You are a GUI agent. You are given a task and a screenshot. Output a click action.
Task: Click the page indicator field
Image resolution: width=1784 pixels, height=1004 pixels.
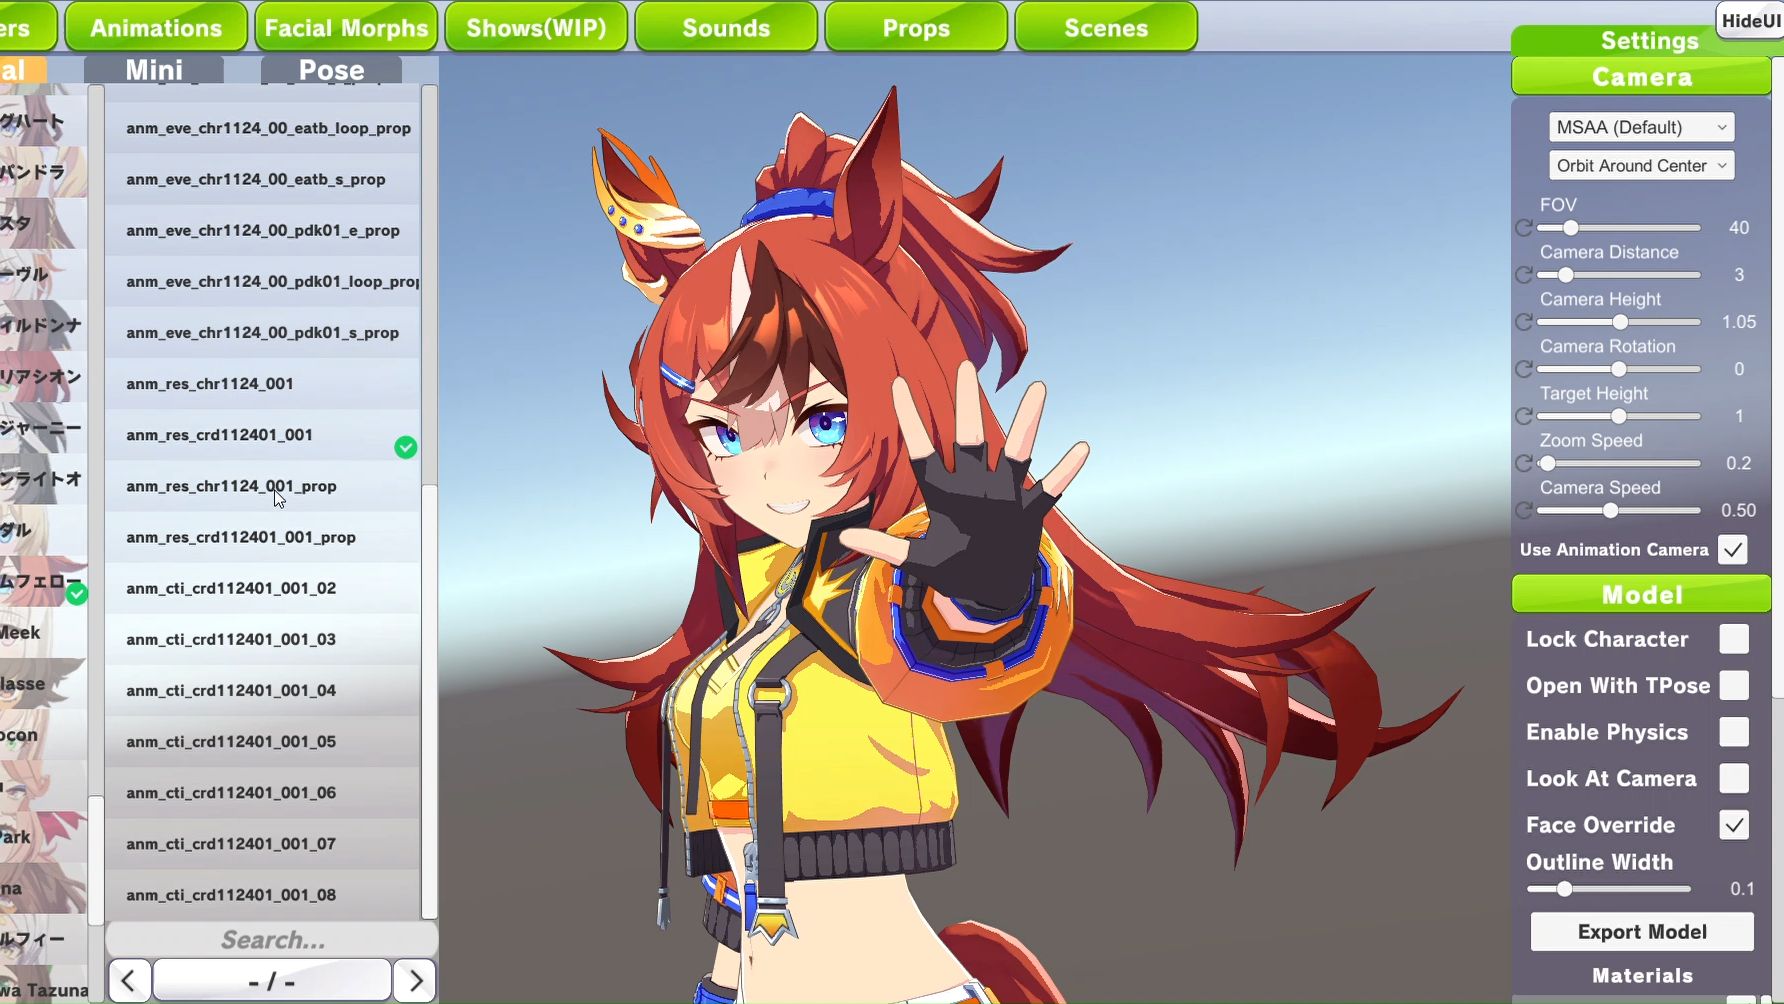[272, 981]
